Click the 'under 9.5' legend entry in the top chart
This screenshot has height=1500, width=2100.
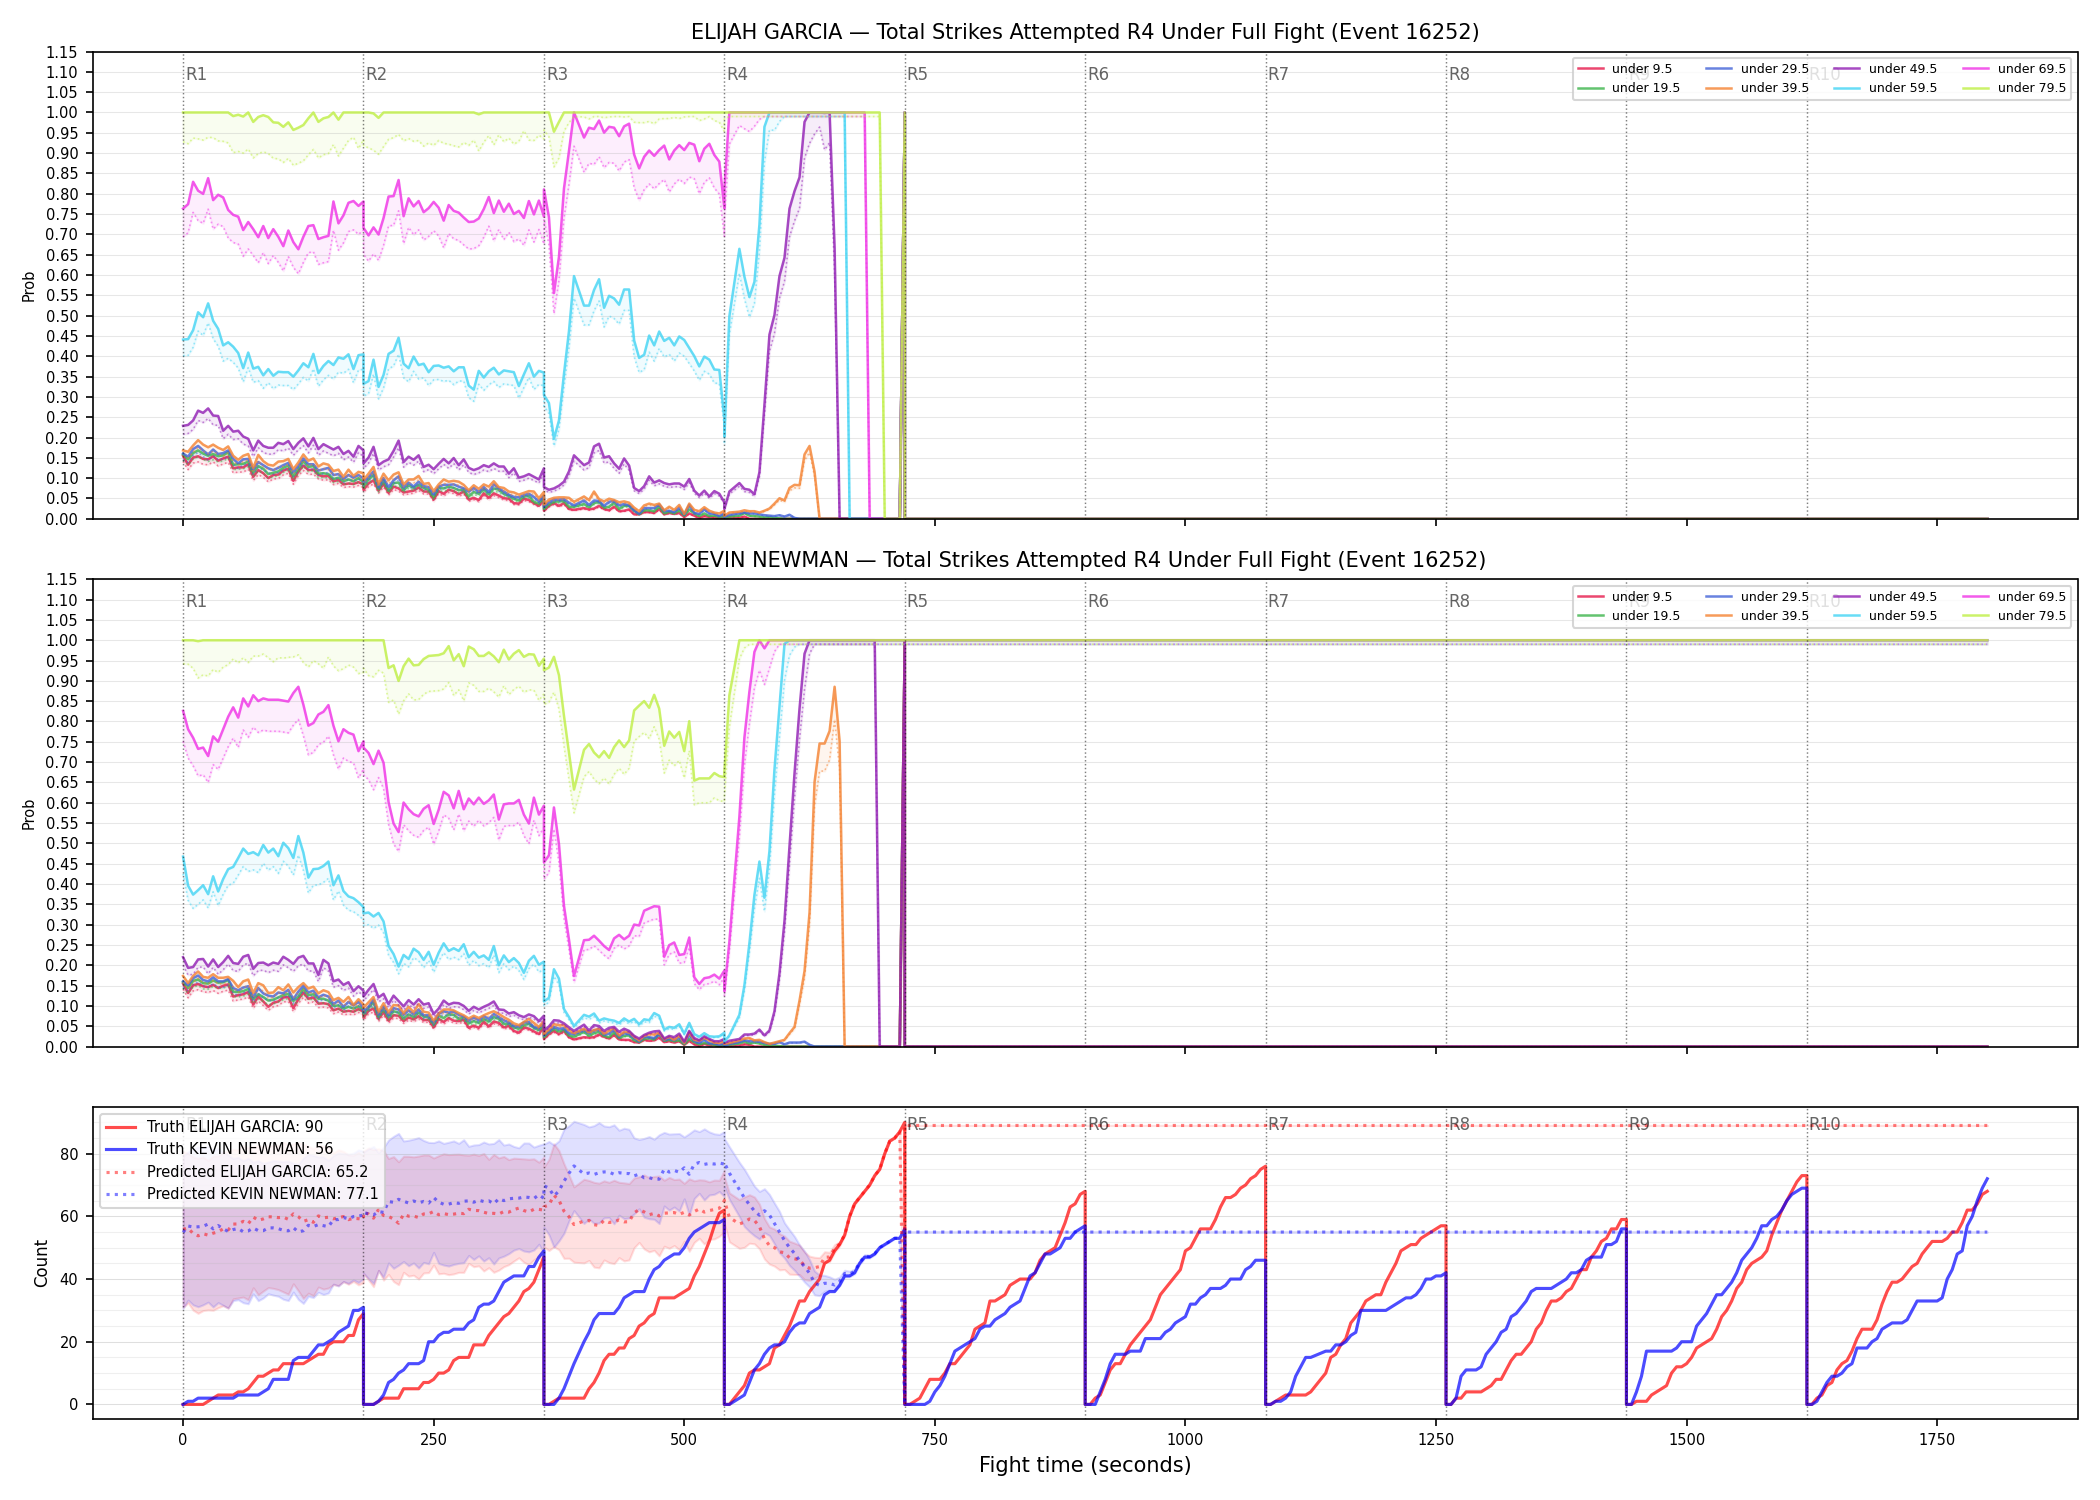(1625, 69)
